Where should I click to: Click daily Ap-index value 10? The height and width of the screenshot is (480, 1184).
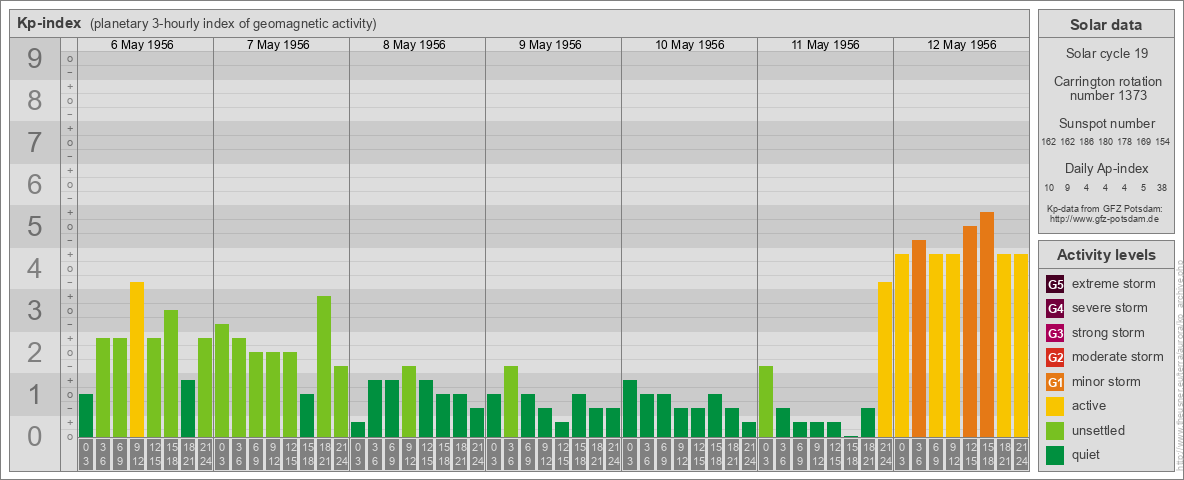[x=1049, y=187]
